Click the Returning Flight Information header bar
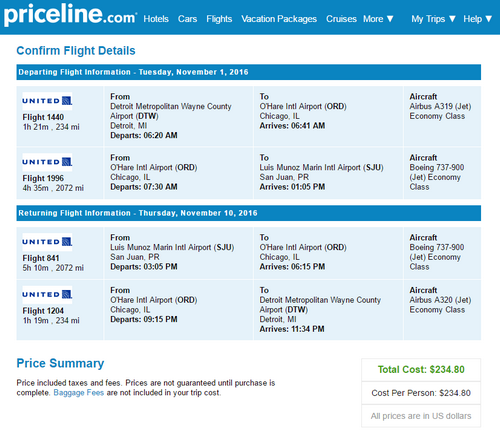Screen dimensions: 500x433 click(x=249, y=213)
